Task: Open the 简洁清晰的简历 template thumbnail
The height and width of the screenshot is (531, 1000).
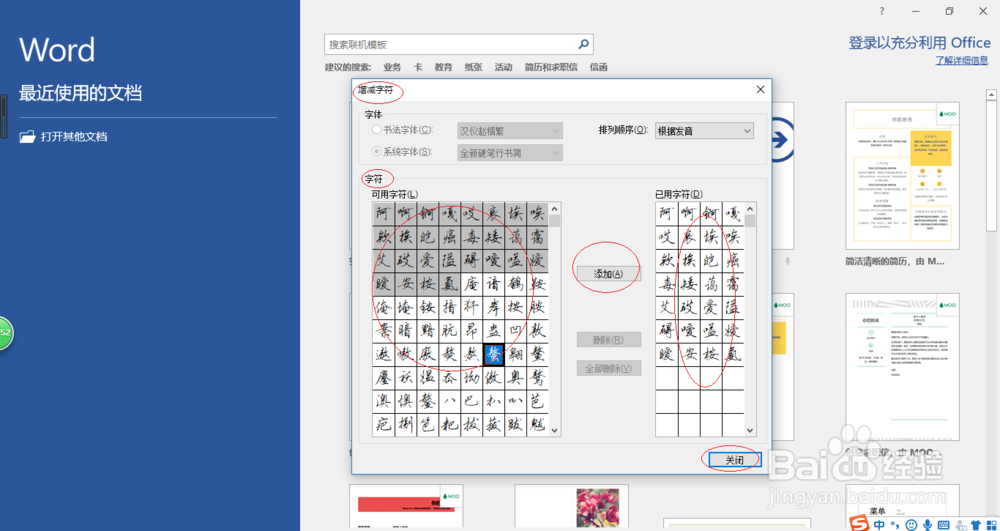Action: 902,175
